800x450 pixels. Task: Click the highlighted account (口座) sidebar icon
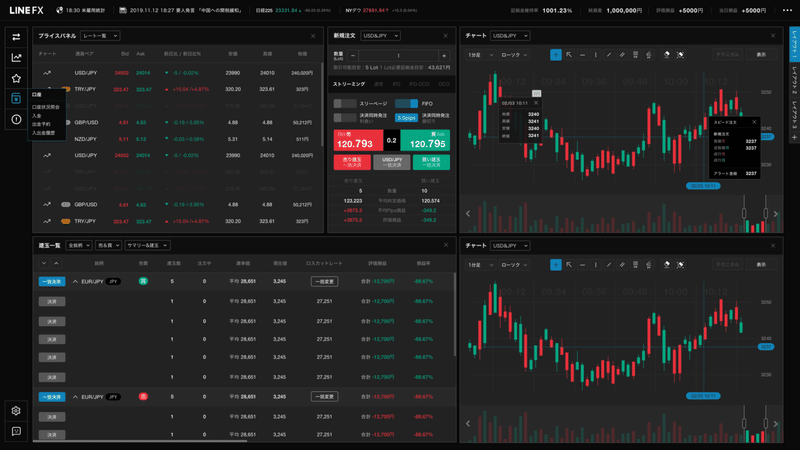(16, 98)
